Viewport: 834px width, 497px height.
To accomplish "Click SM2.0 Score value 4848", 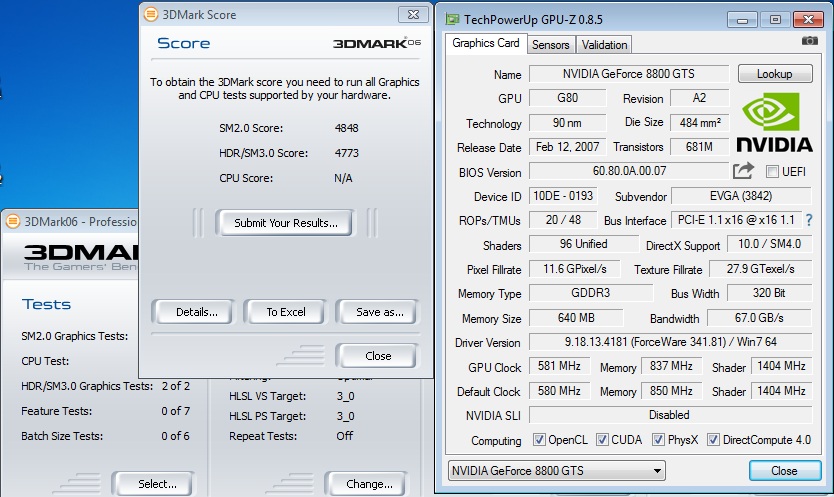I will 347,128.
